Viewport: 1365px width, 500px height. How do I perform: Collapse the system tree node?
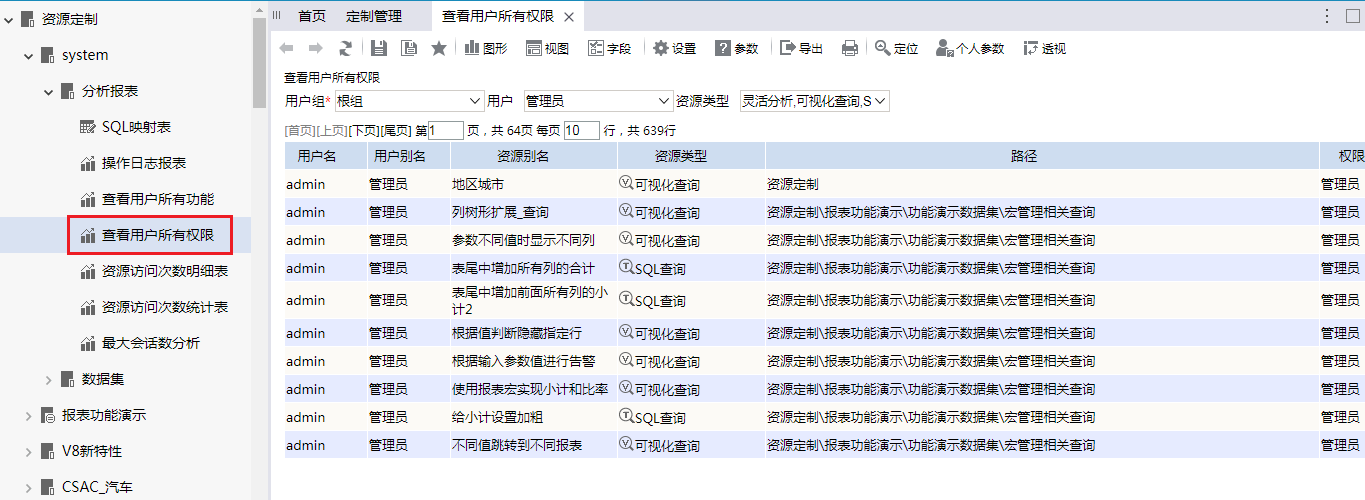pyautogui.click(x=29, y=55)
